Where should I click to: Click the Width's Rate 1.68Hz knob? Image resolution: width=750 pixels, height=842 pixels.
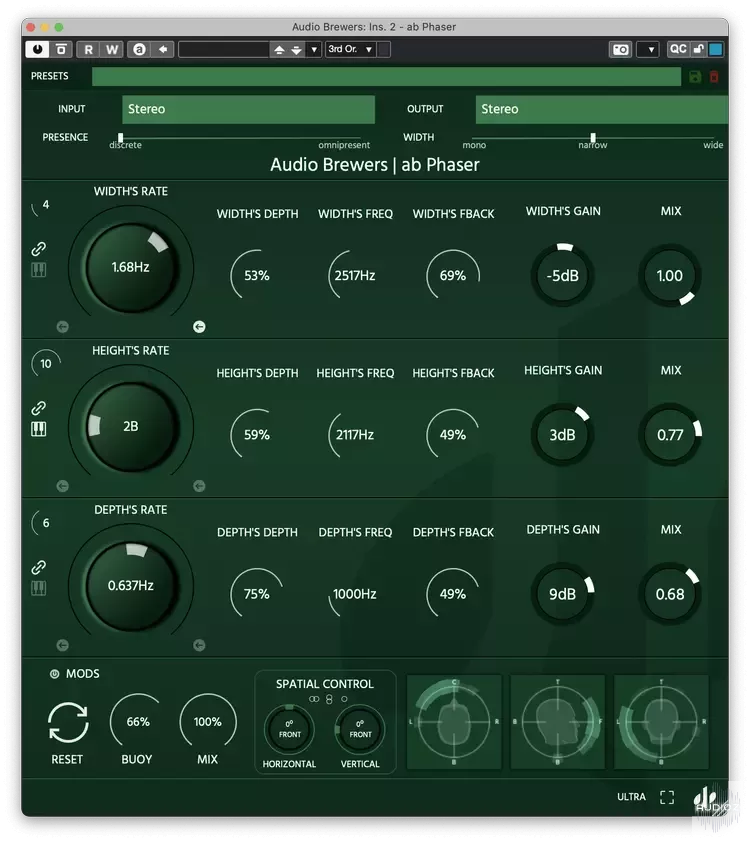tap(131, 267)
